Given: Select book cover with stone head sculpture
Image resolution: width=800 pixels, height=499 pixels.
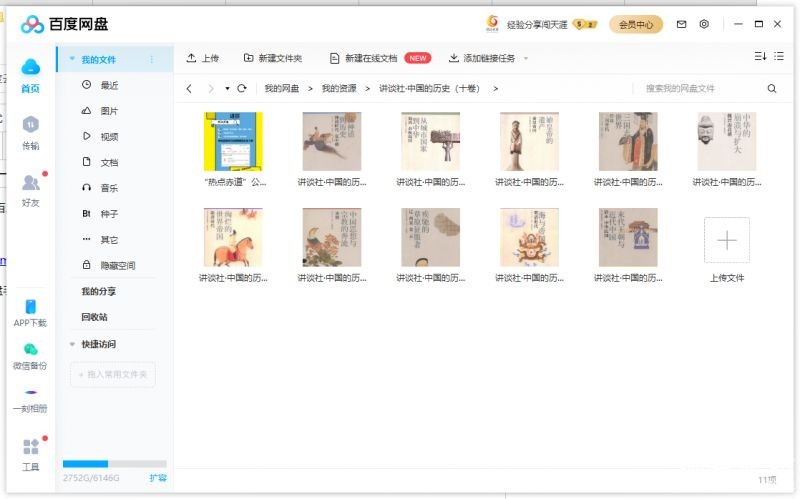Looking at the screenshot, I should point(727,141).
